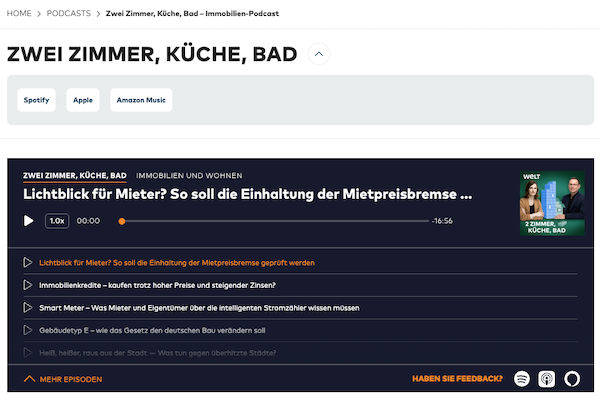The image size is (600, 400).
Task: Play the Gebäudetyp E episode
Action: (28, 330)
